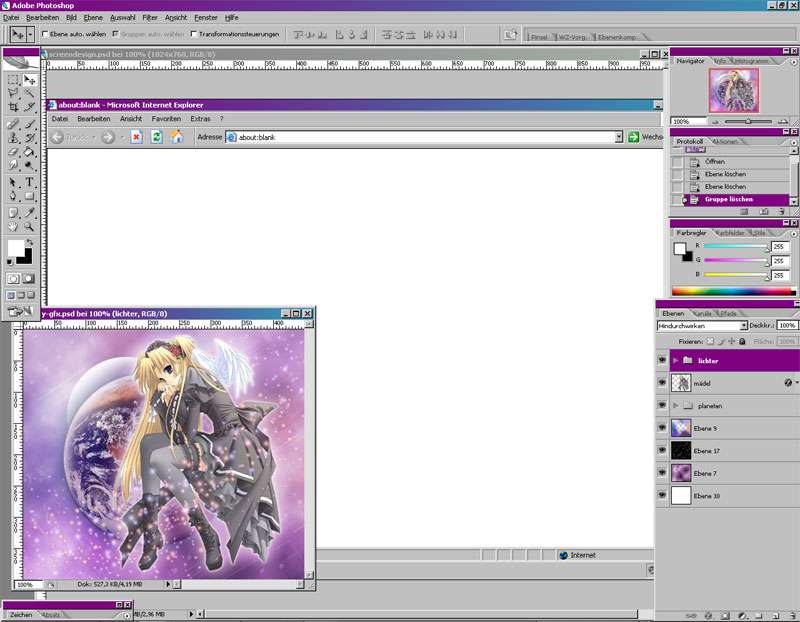Hide the 'planeten' group

[x=662, y=405]
